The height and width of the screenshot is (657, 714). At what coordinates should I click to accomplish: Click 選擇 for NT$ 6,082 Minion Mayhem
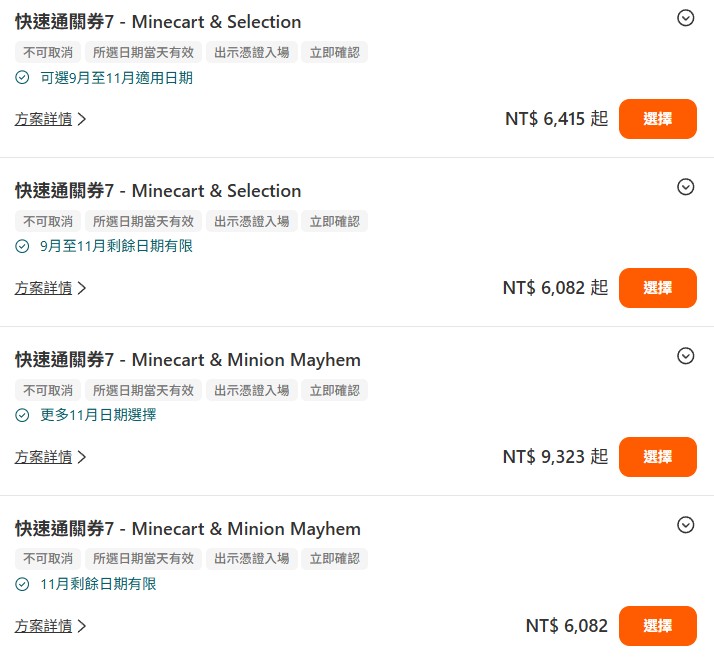657,626
